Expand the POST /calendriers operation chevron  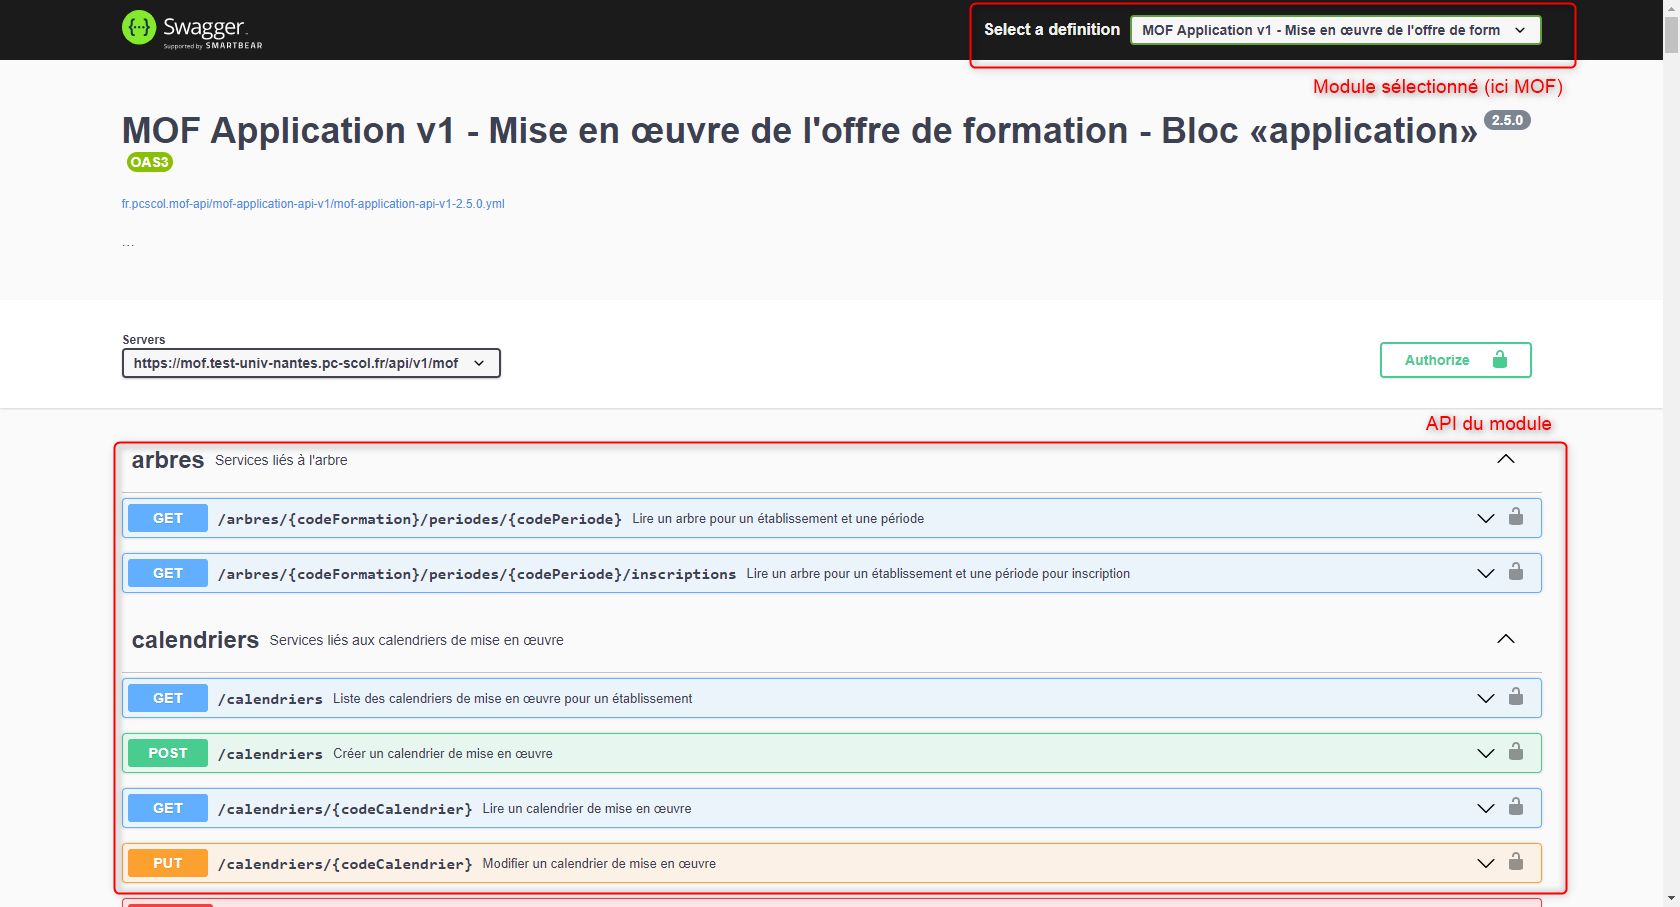[1485, 753]
